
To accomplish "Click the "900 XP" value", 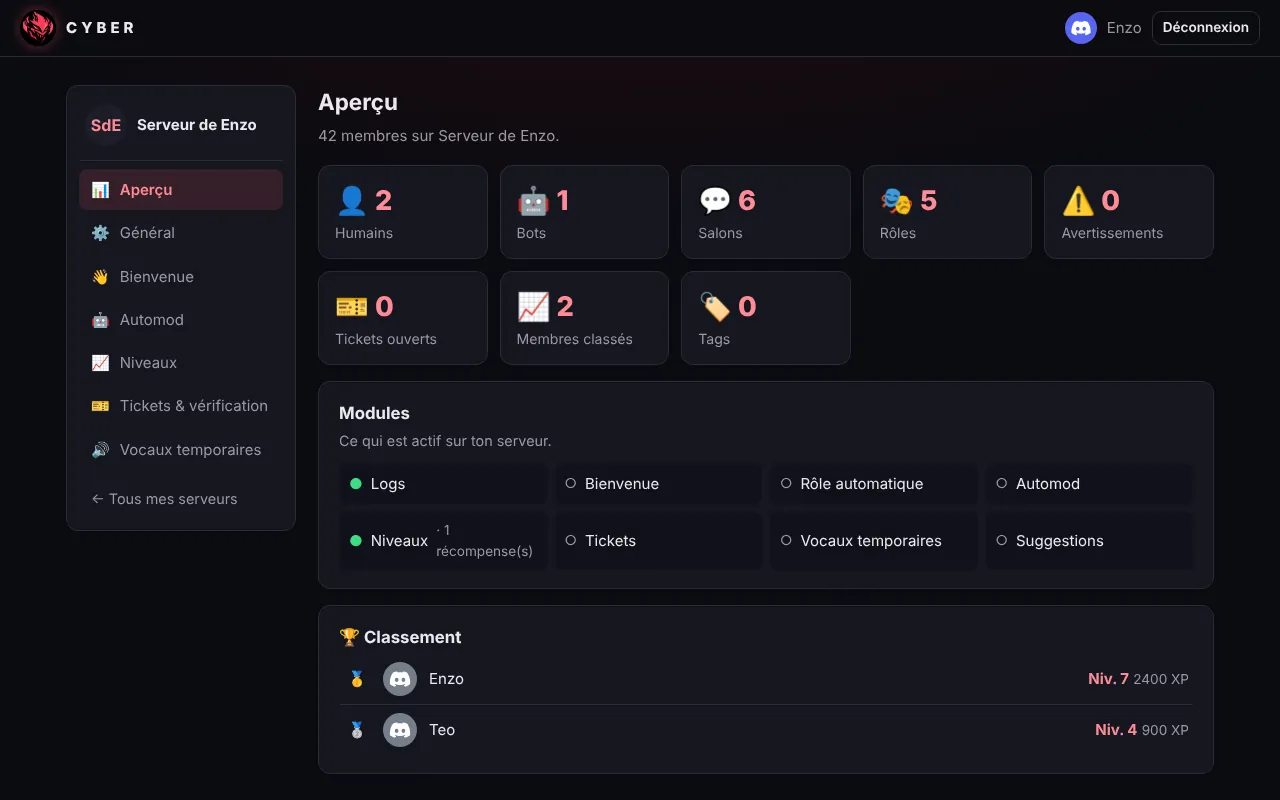I will (x=1165, y=730).
